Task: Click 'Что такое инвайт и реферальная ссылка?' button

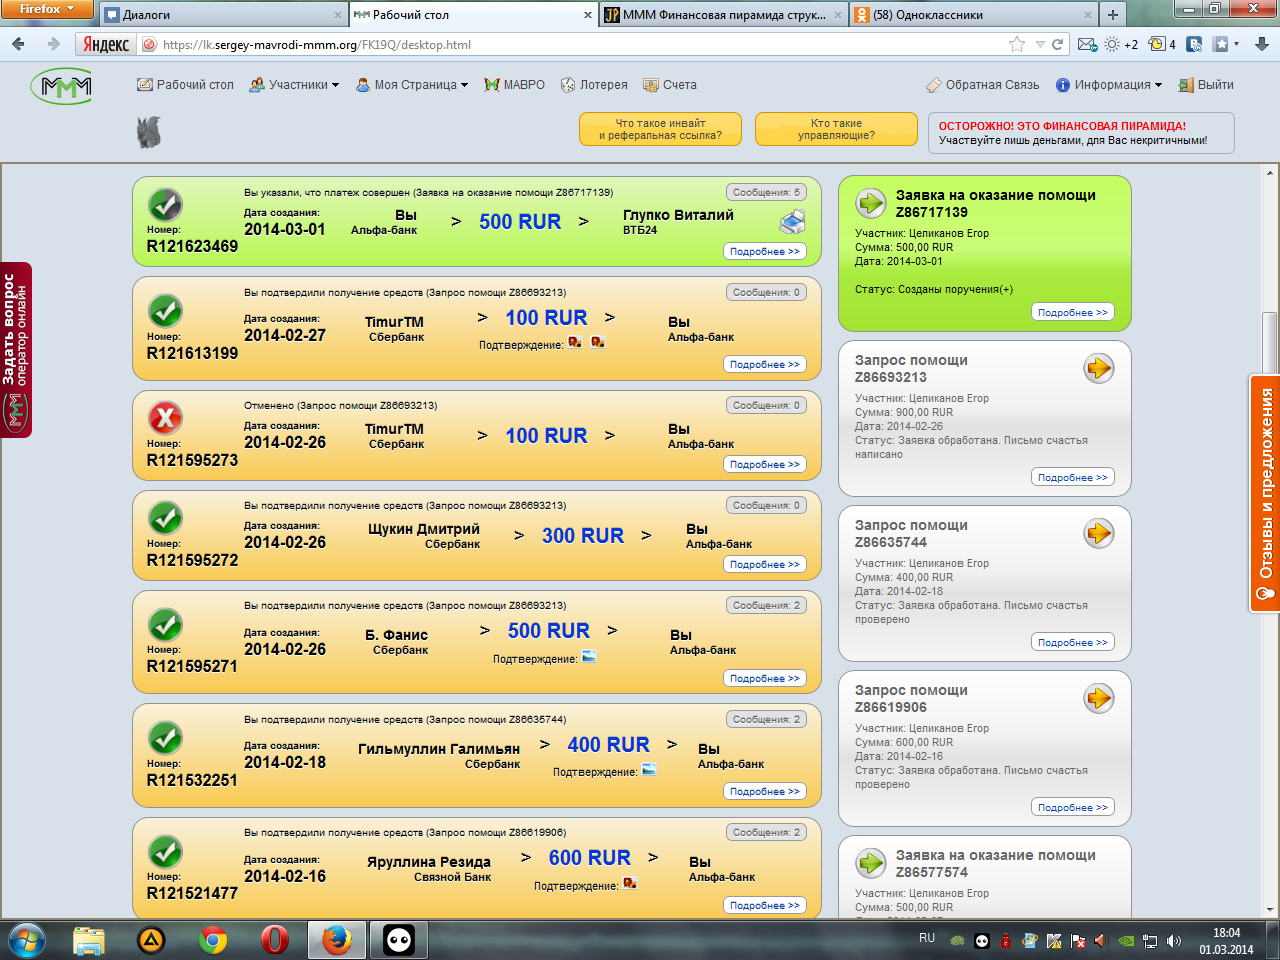Action: coord(660,129)
